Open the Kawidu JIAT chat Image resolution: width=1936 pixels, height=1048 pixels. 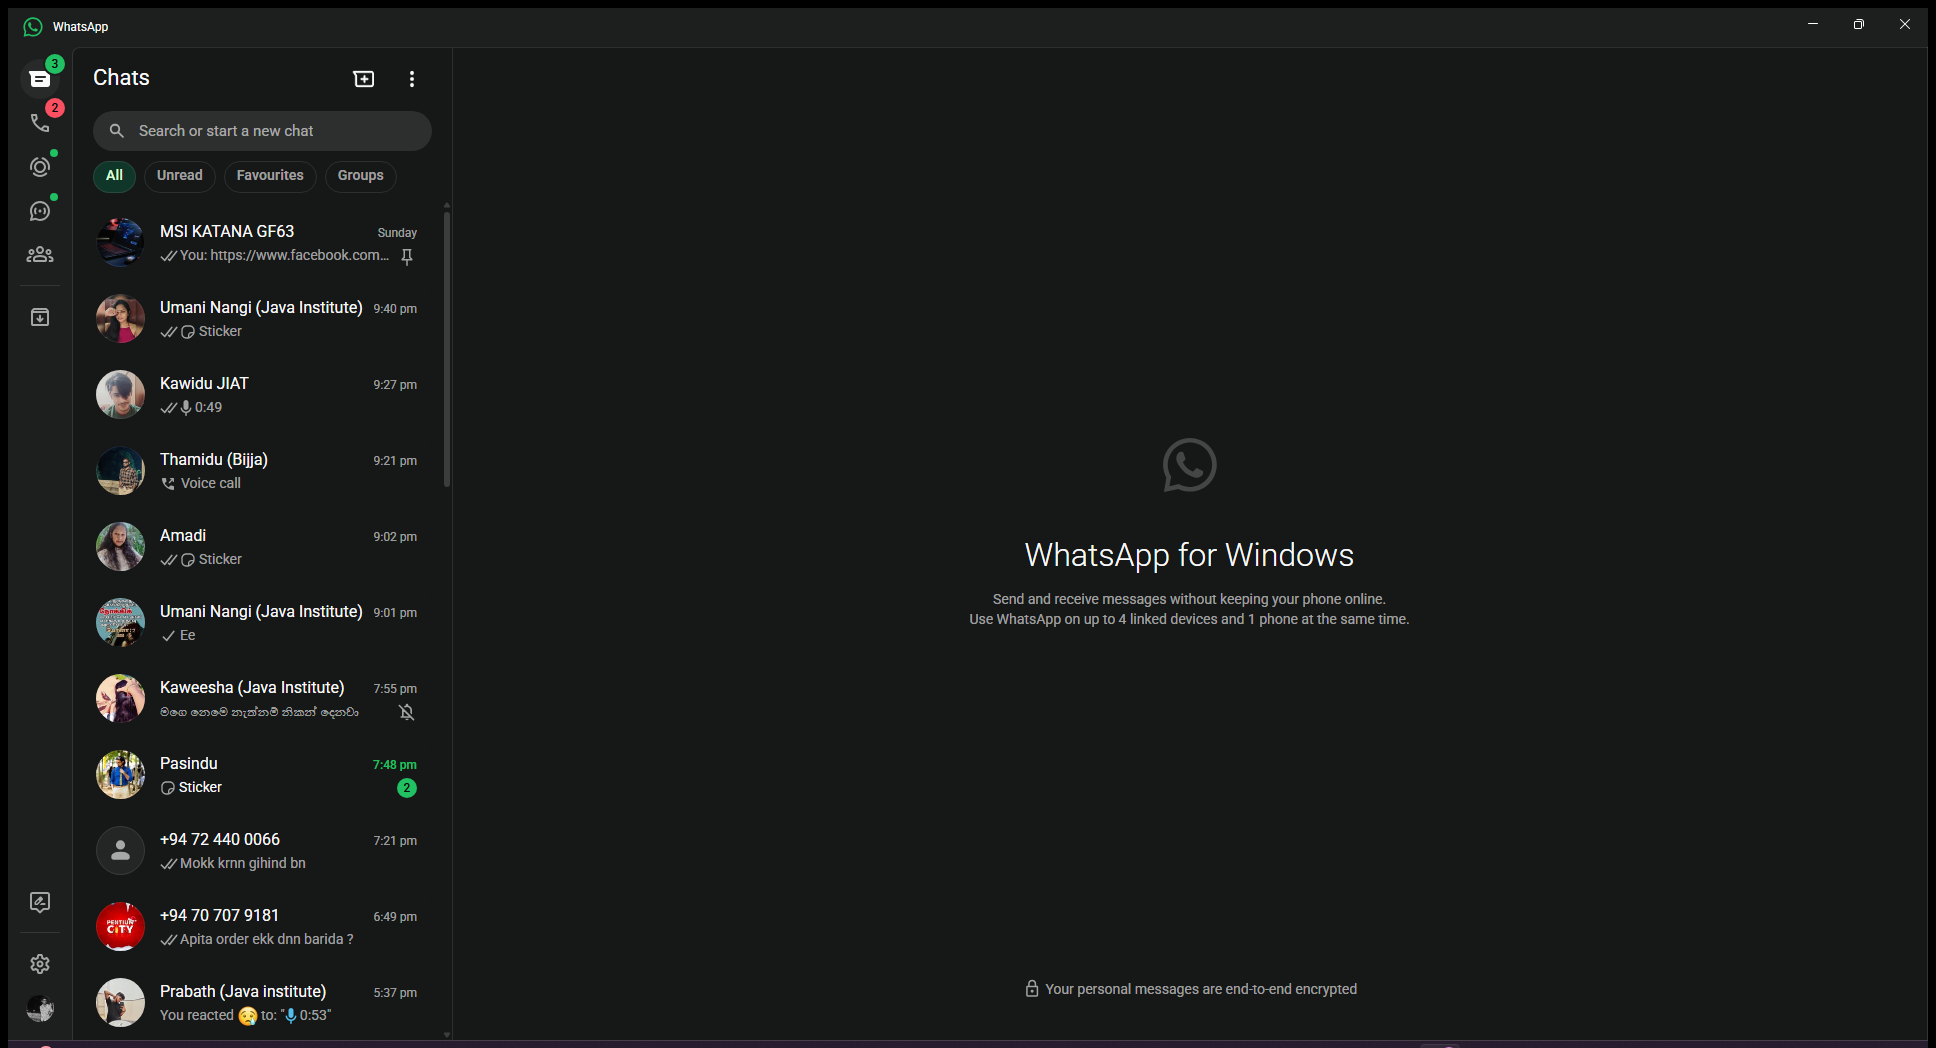260,395
